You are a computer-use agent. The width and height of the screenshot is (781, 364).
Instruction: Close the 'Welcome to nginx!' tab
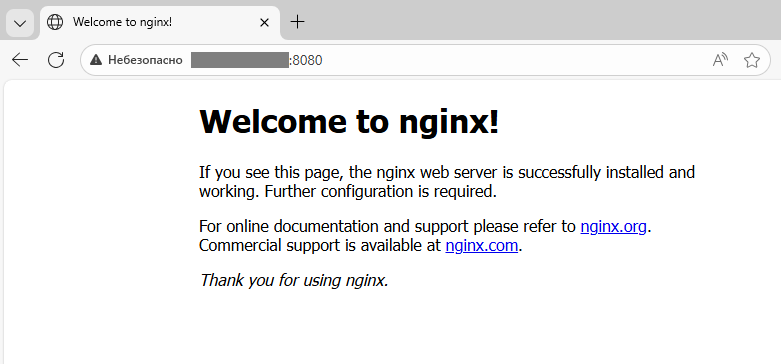(x=264, y=22)
